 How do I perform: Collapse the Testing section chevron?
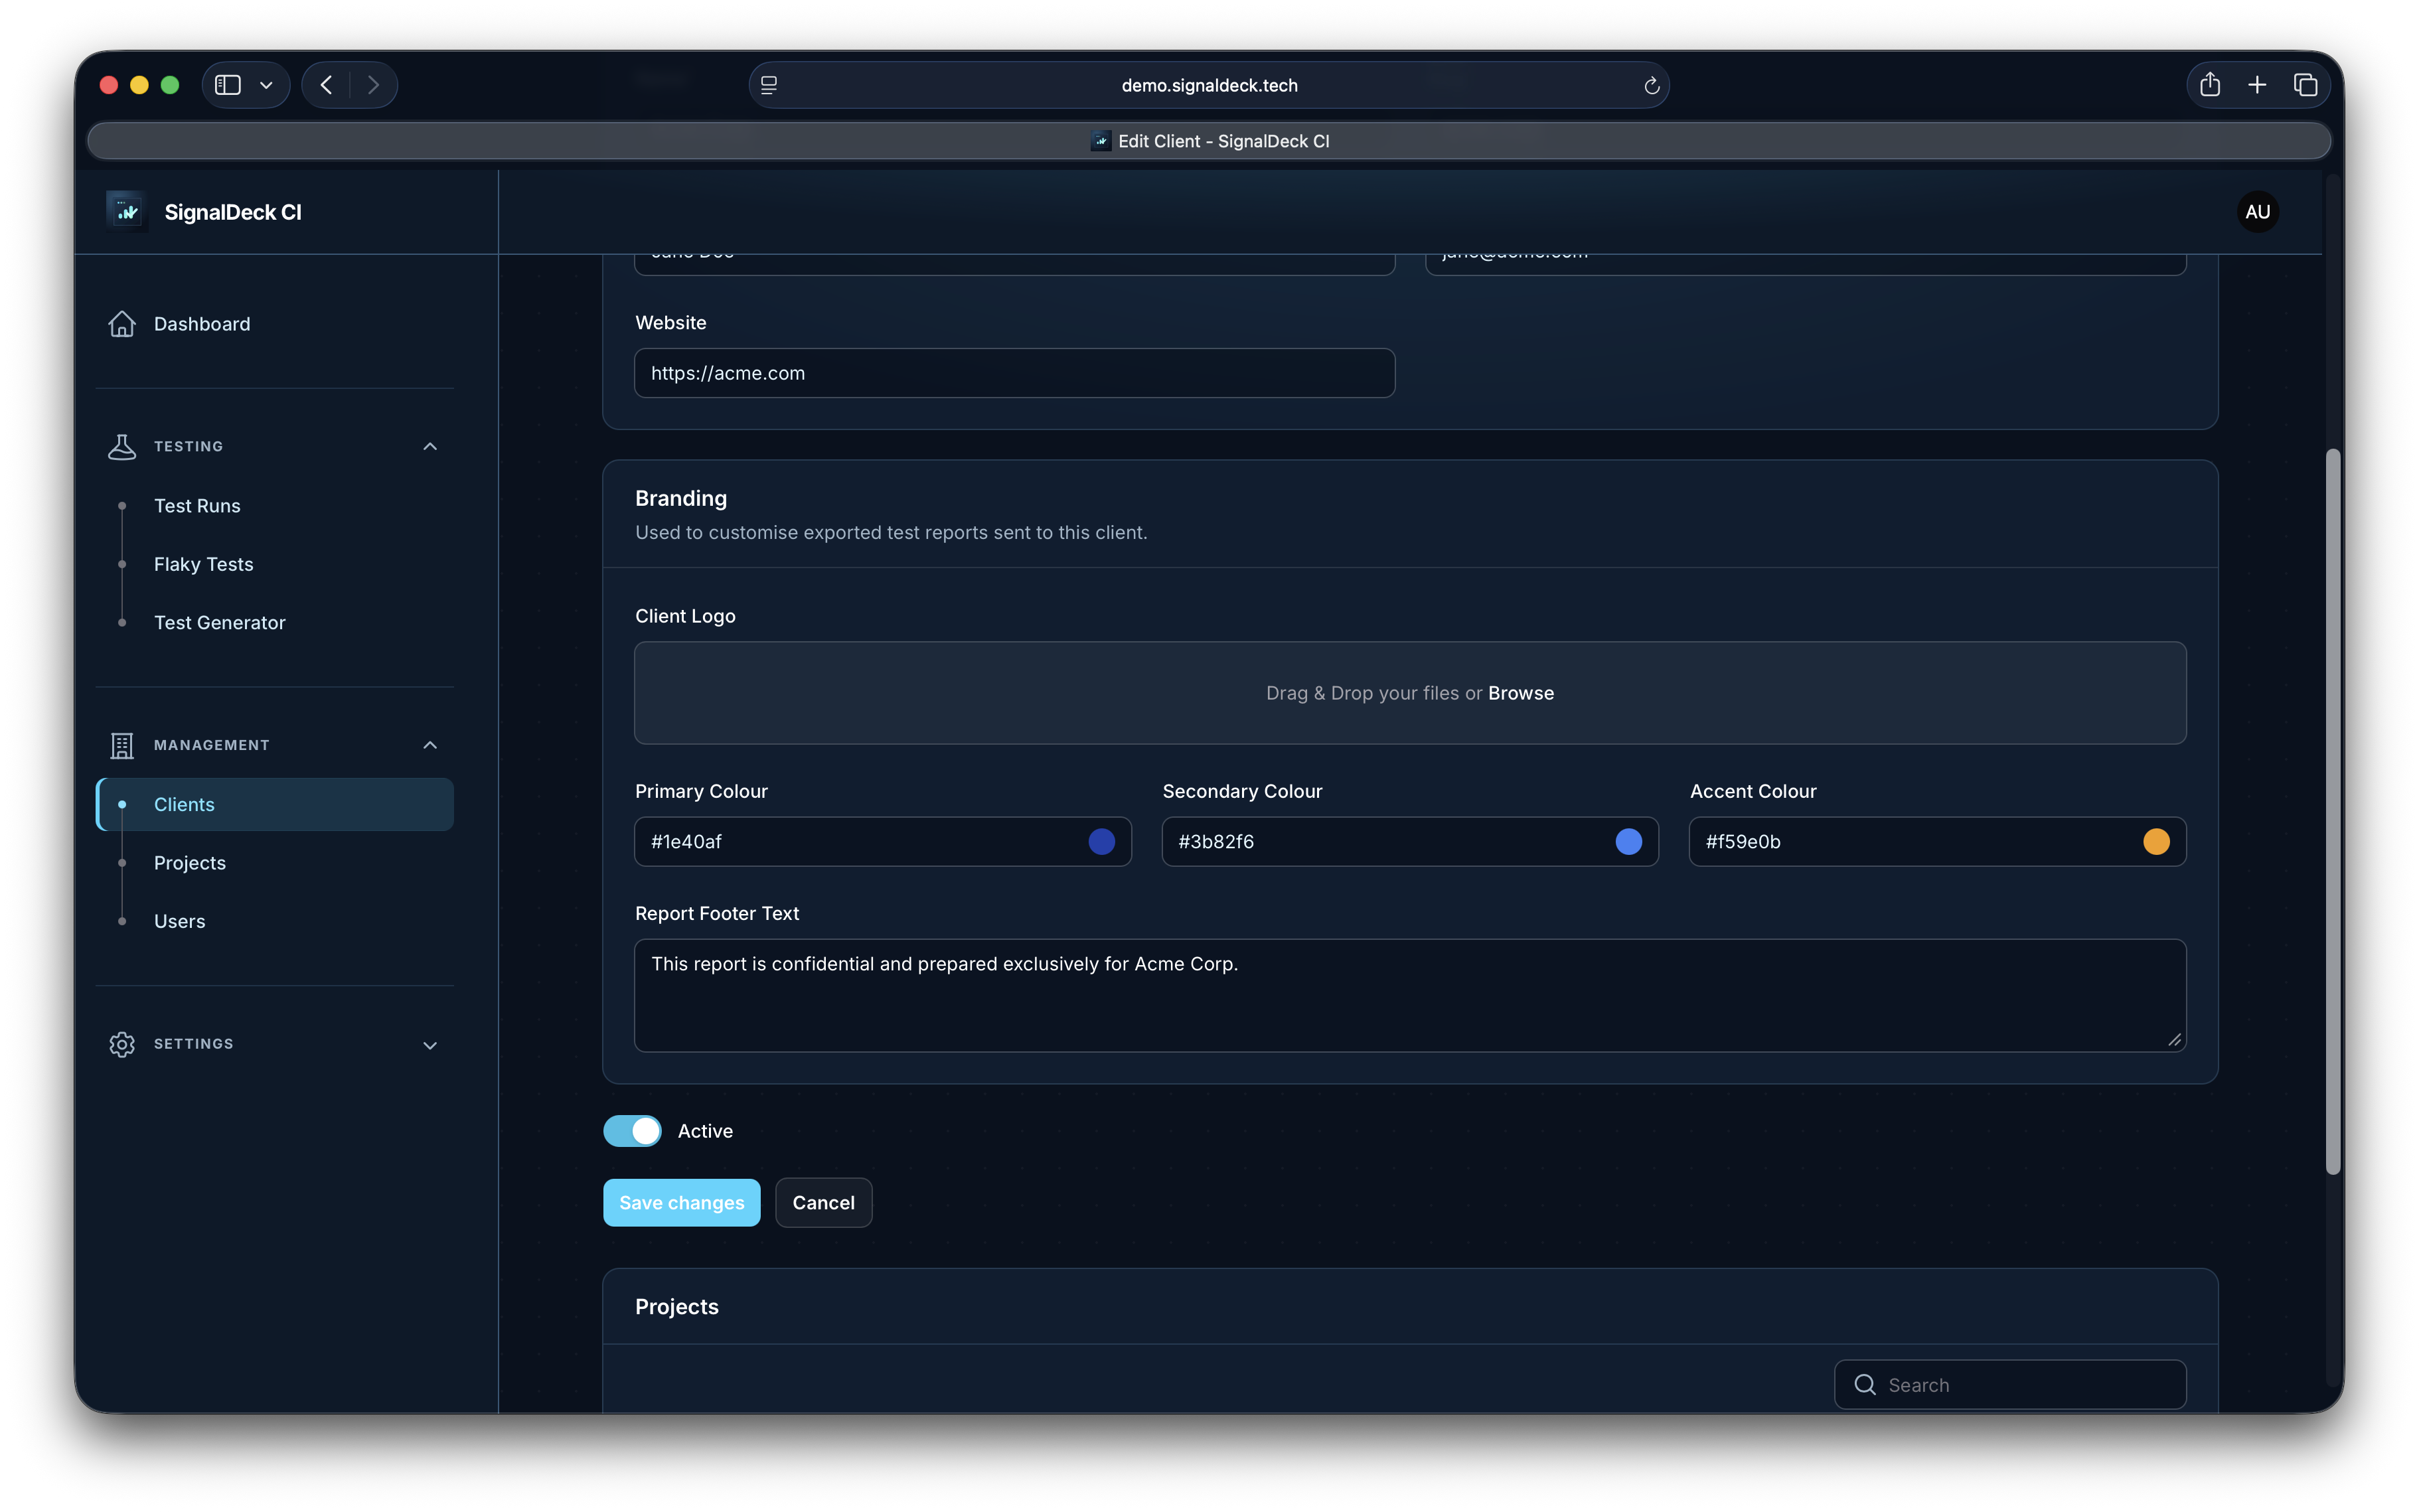click(x=430, y=446)
